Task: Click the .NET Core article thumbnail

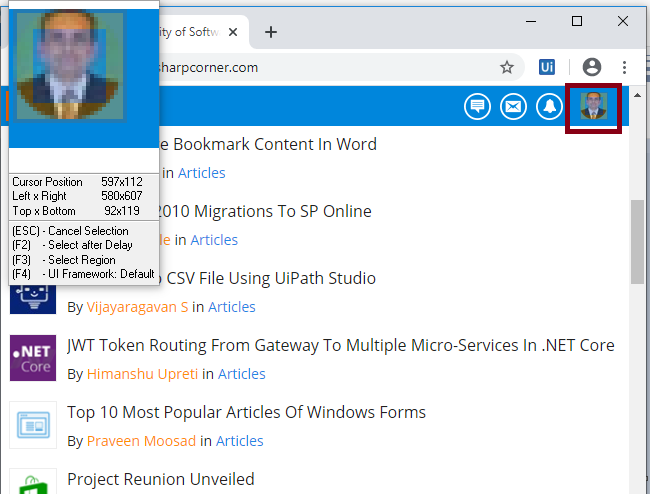Action: (33, 358)
